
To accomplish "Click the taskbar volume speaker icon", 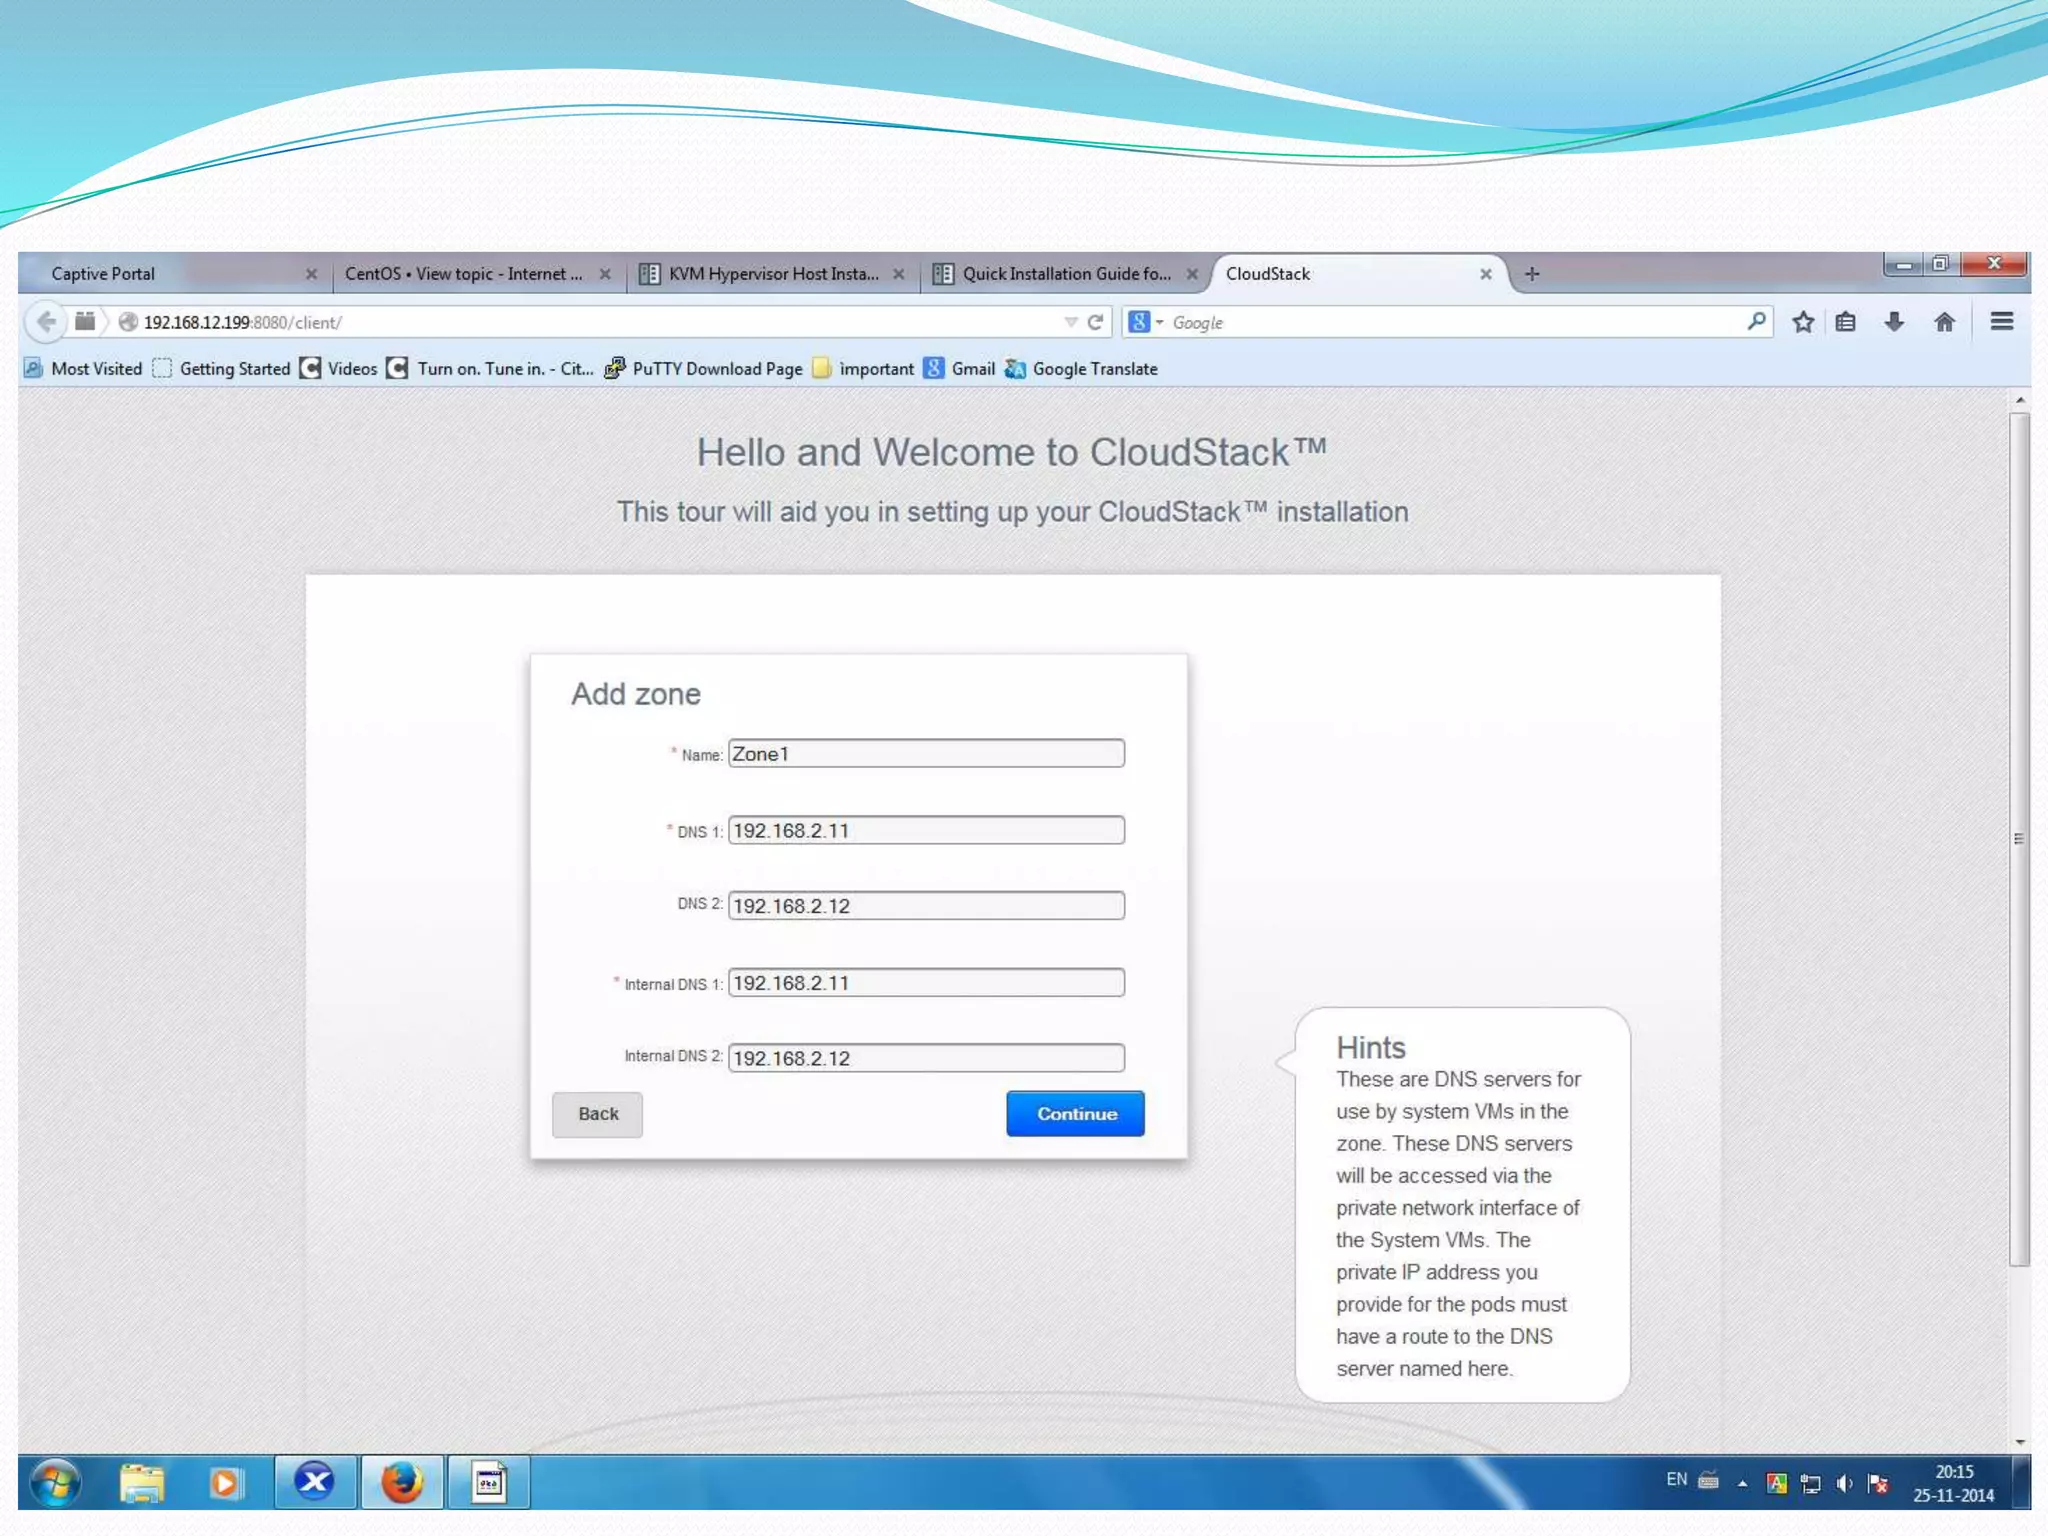I will (1844, 1483).
